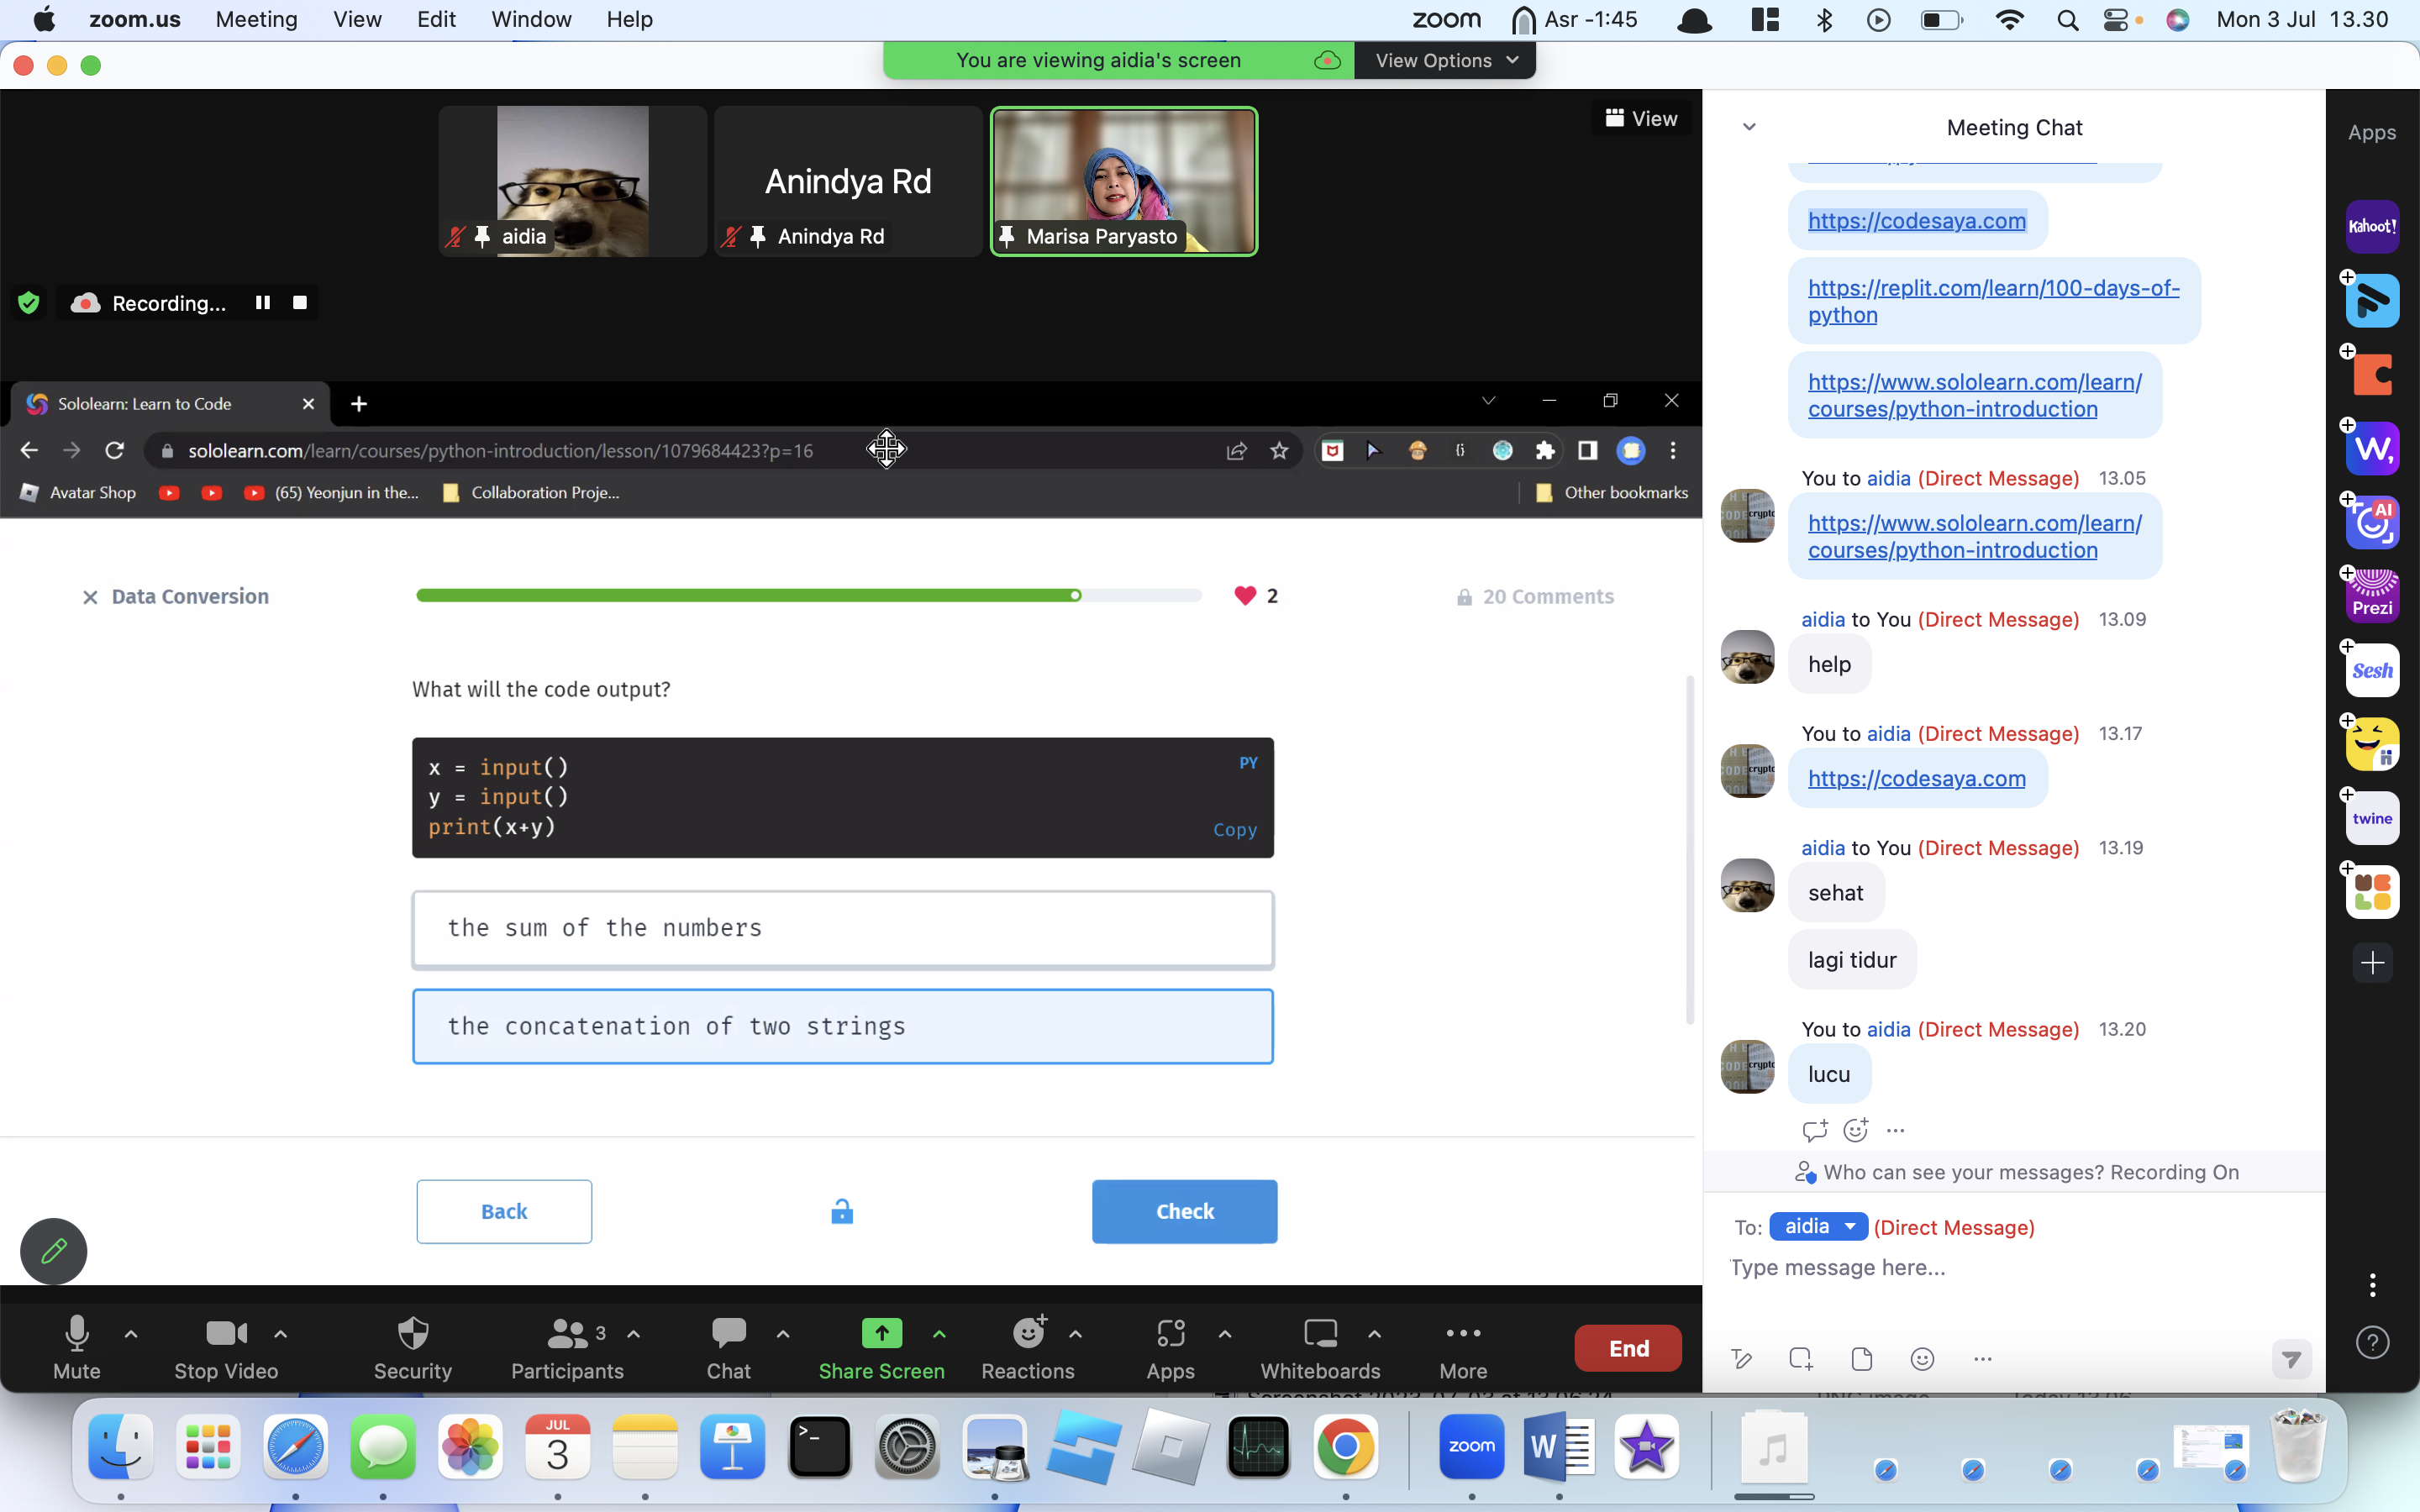Expand the audio options arrow beside Mute

(131, 1333)
